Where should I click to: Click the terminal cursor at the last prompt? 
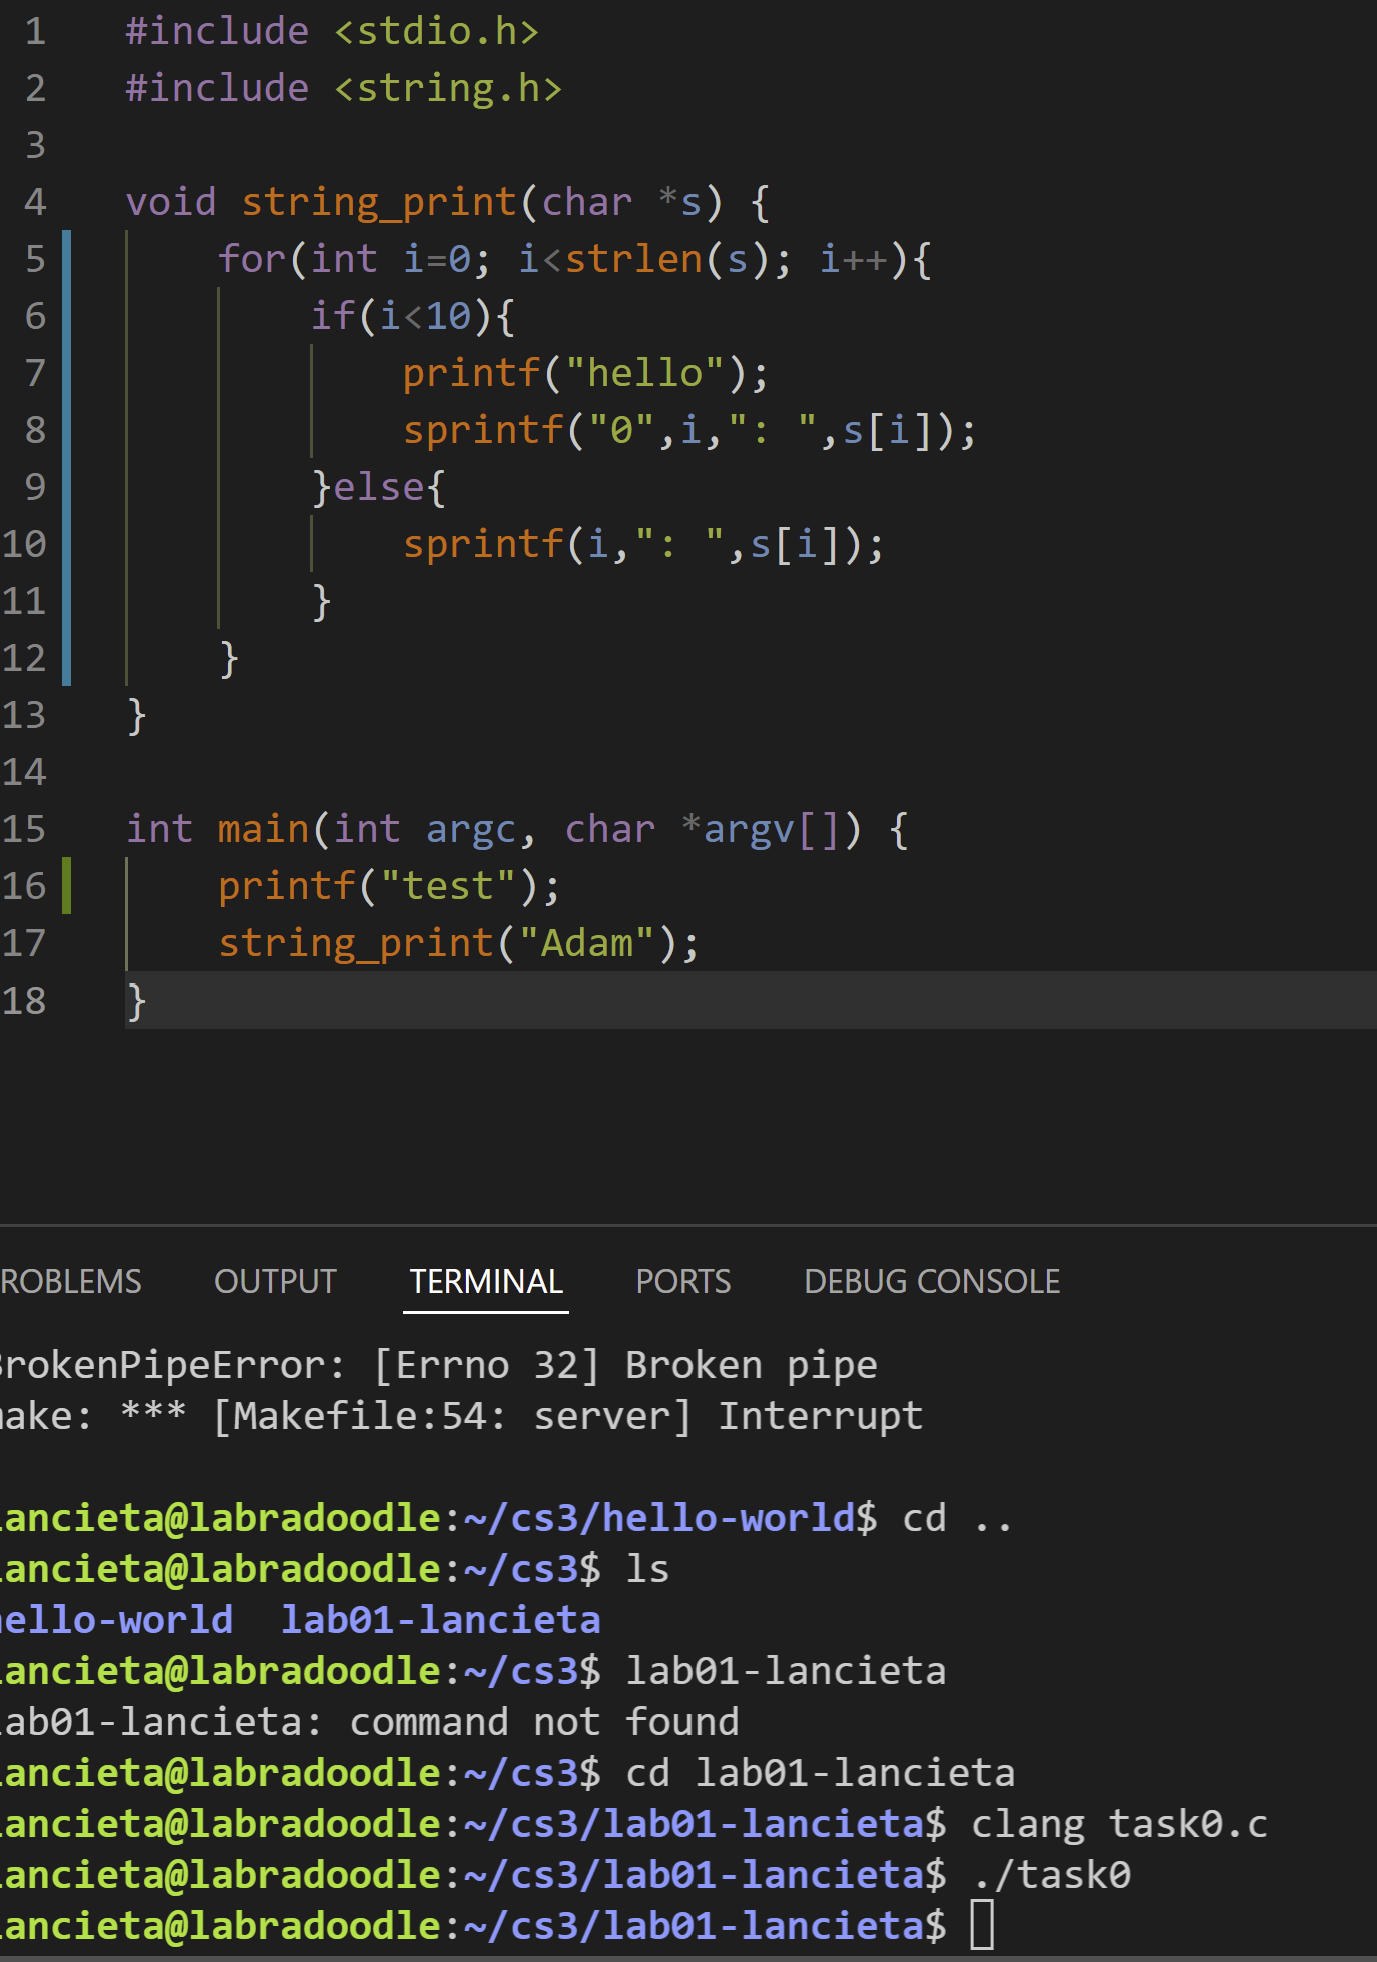point(982,1925)
